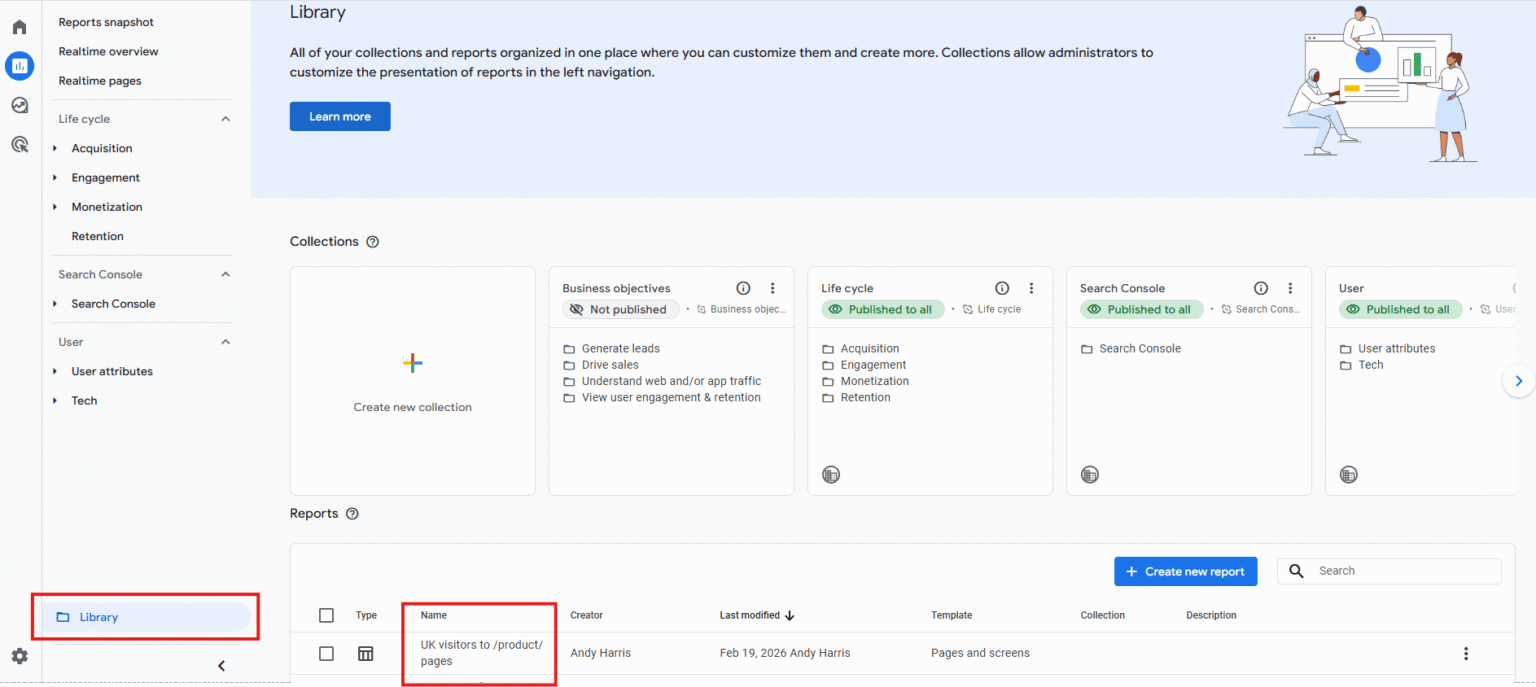Open more options for UK visitors report row

1466,654
